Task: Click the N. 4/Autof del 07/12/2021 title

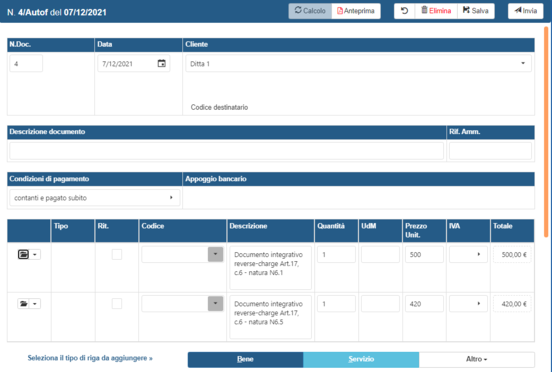Action: click(x=57, y=12)
